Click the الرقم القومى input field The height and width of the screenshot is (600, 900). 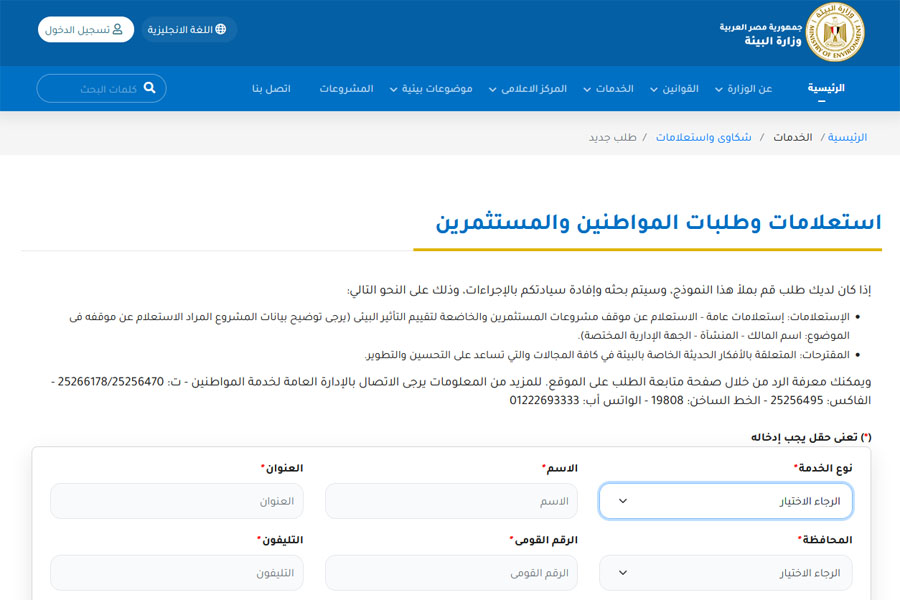click(x=451, y=573)
